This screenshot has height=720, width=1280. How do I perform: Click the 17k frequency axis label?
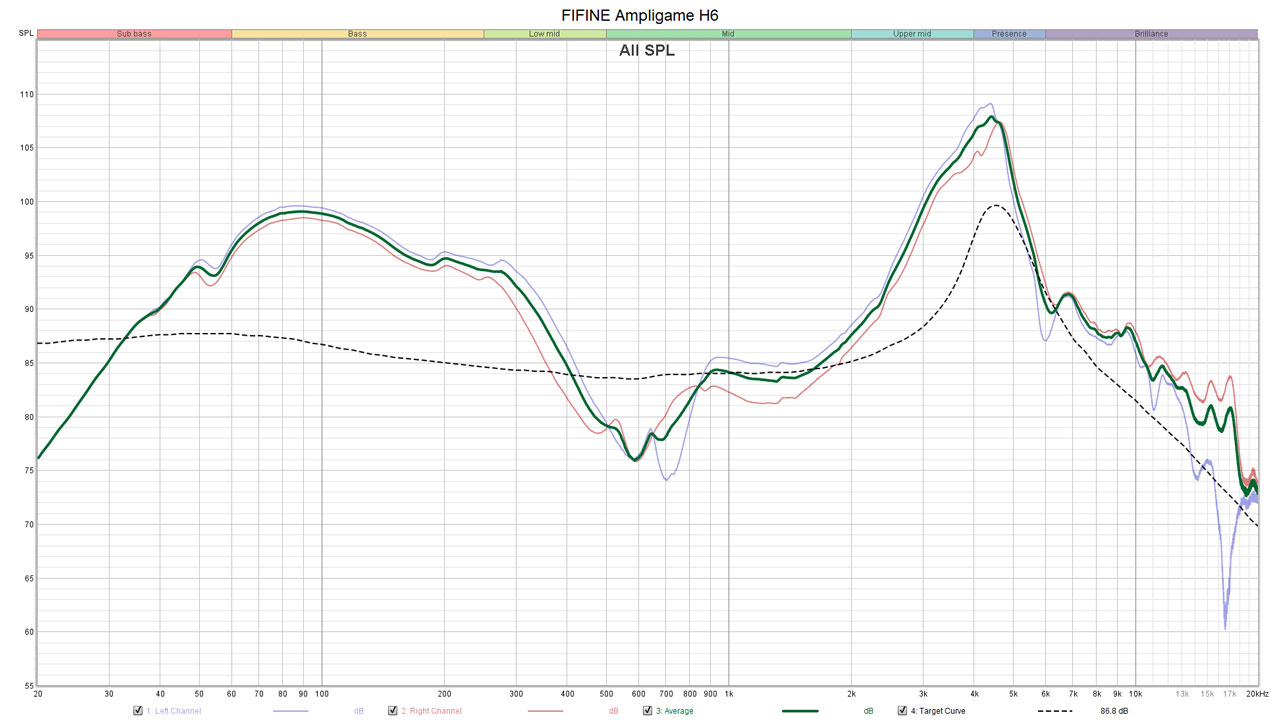click(x=1229, y=693)
